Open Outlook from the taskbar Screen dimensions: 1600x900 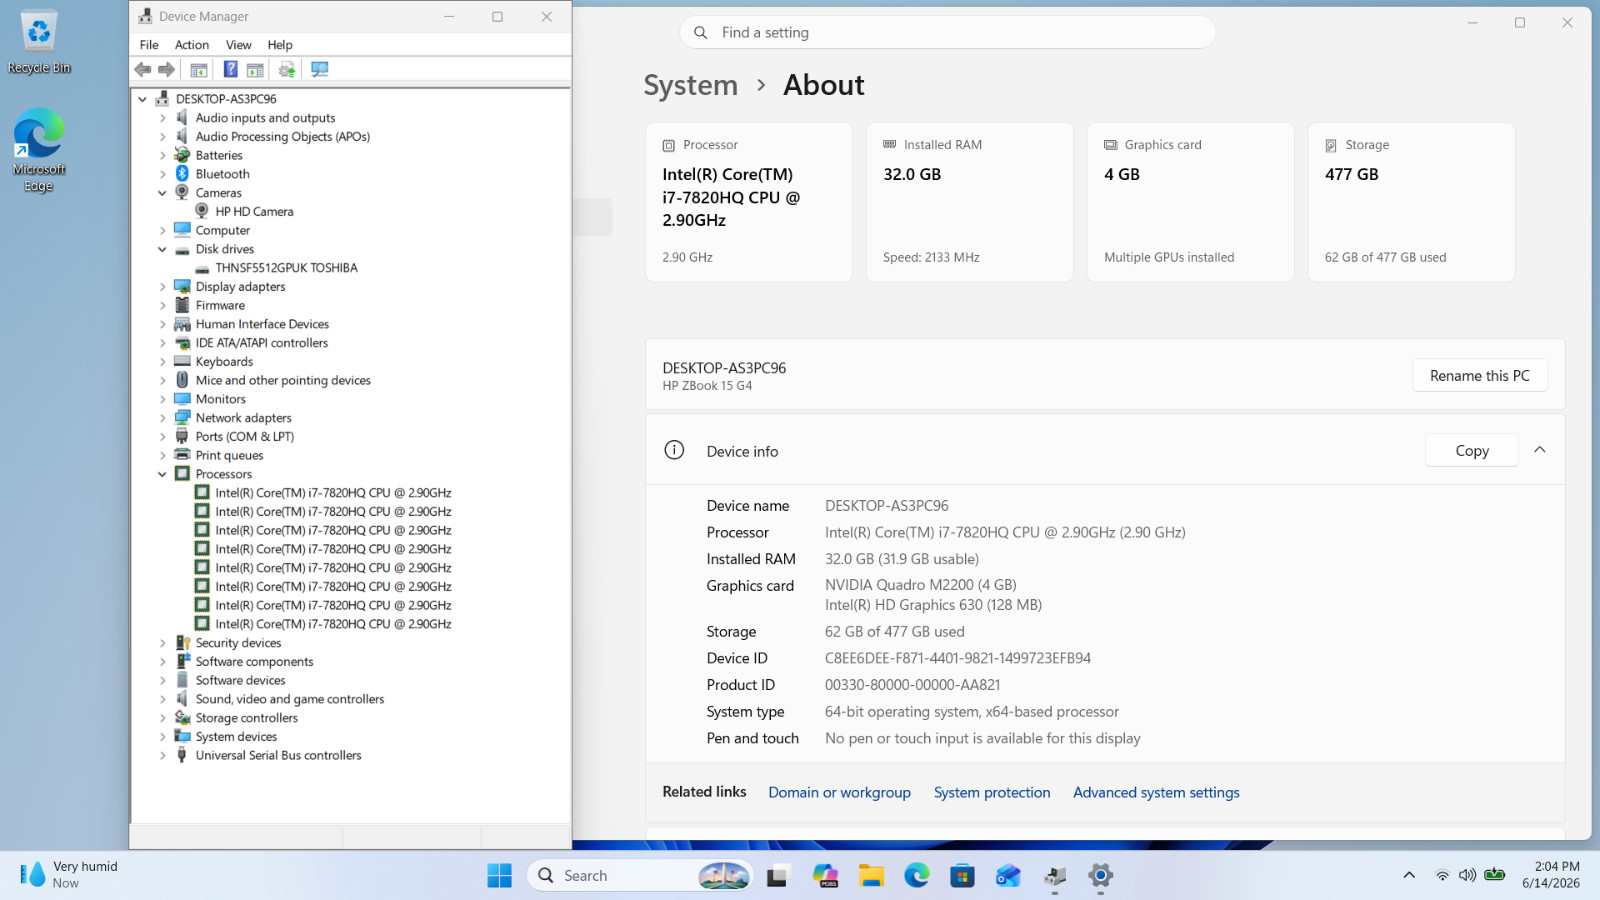coord(1008,876)
